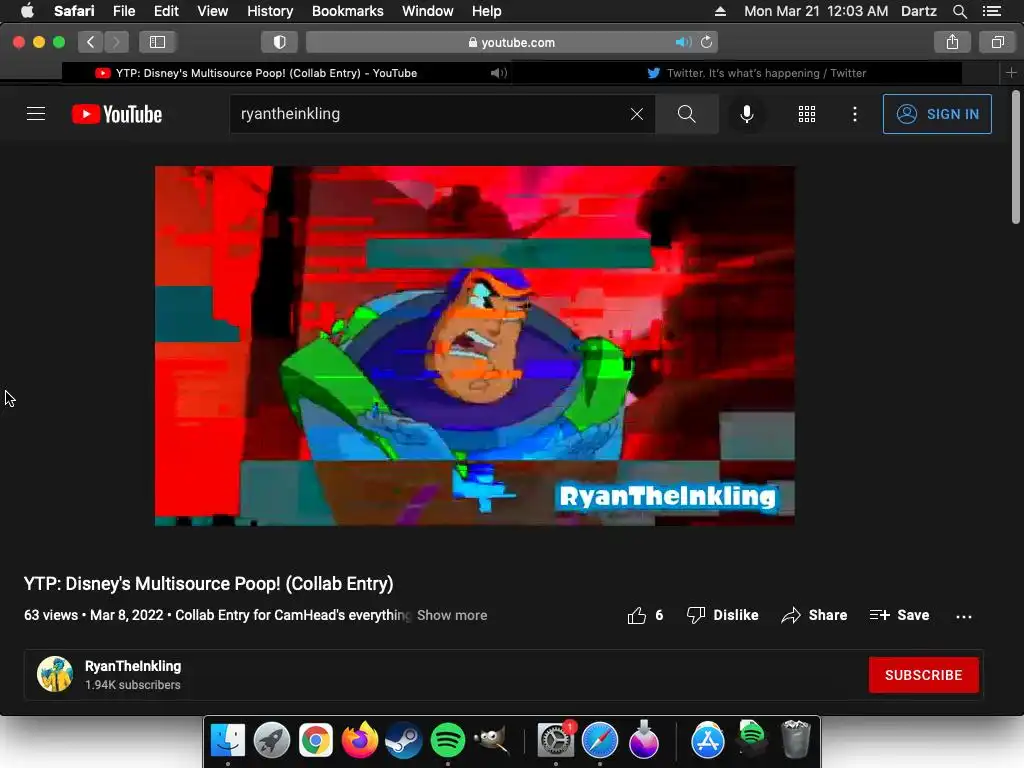Expand description with Show more
Screen dimensions: 1024x768
pos(452,615)
